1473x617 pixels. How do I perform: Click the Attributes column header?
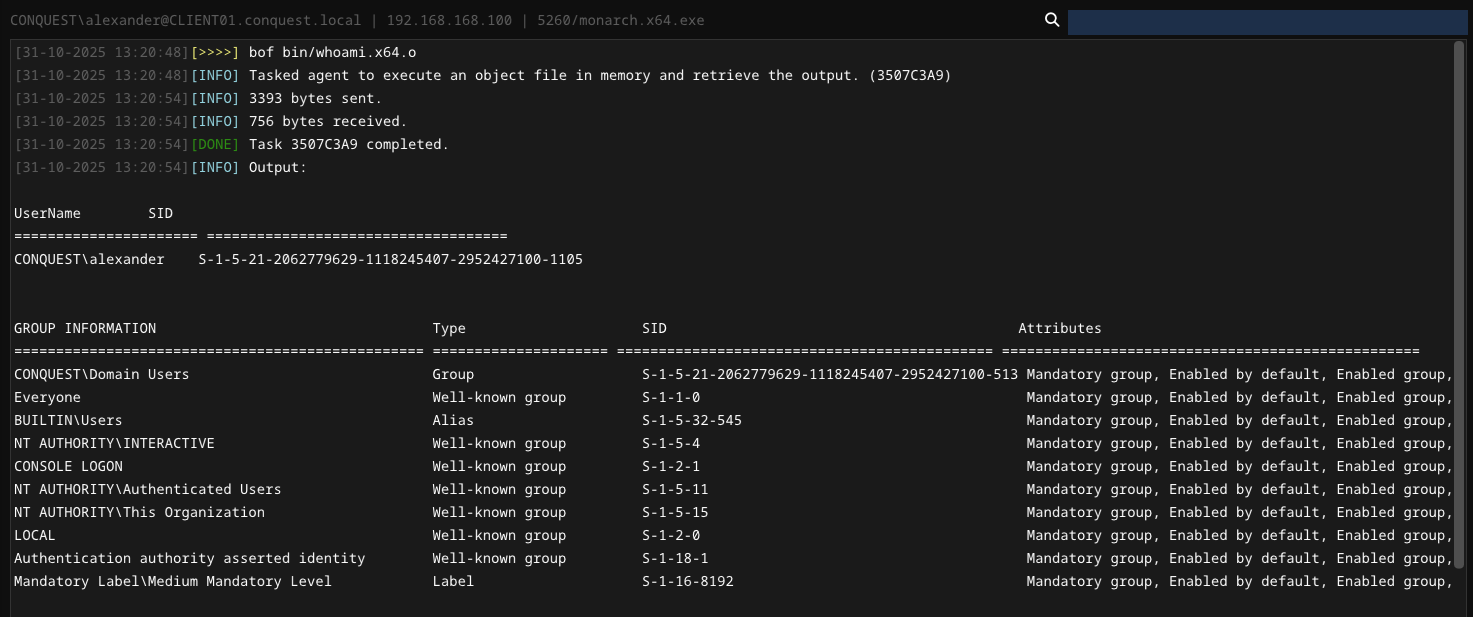(x=1059, y=328)
